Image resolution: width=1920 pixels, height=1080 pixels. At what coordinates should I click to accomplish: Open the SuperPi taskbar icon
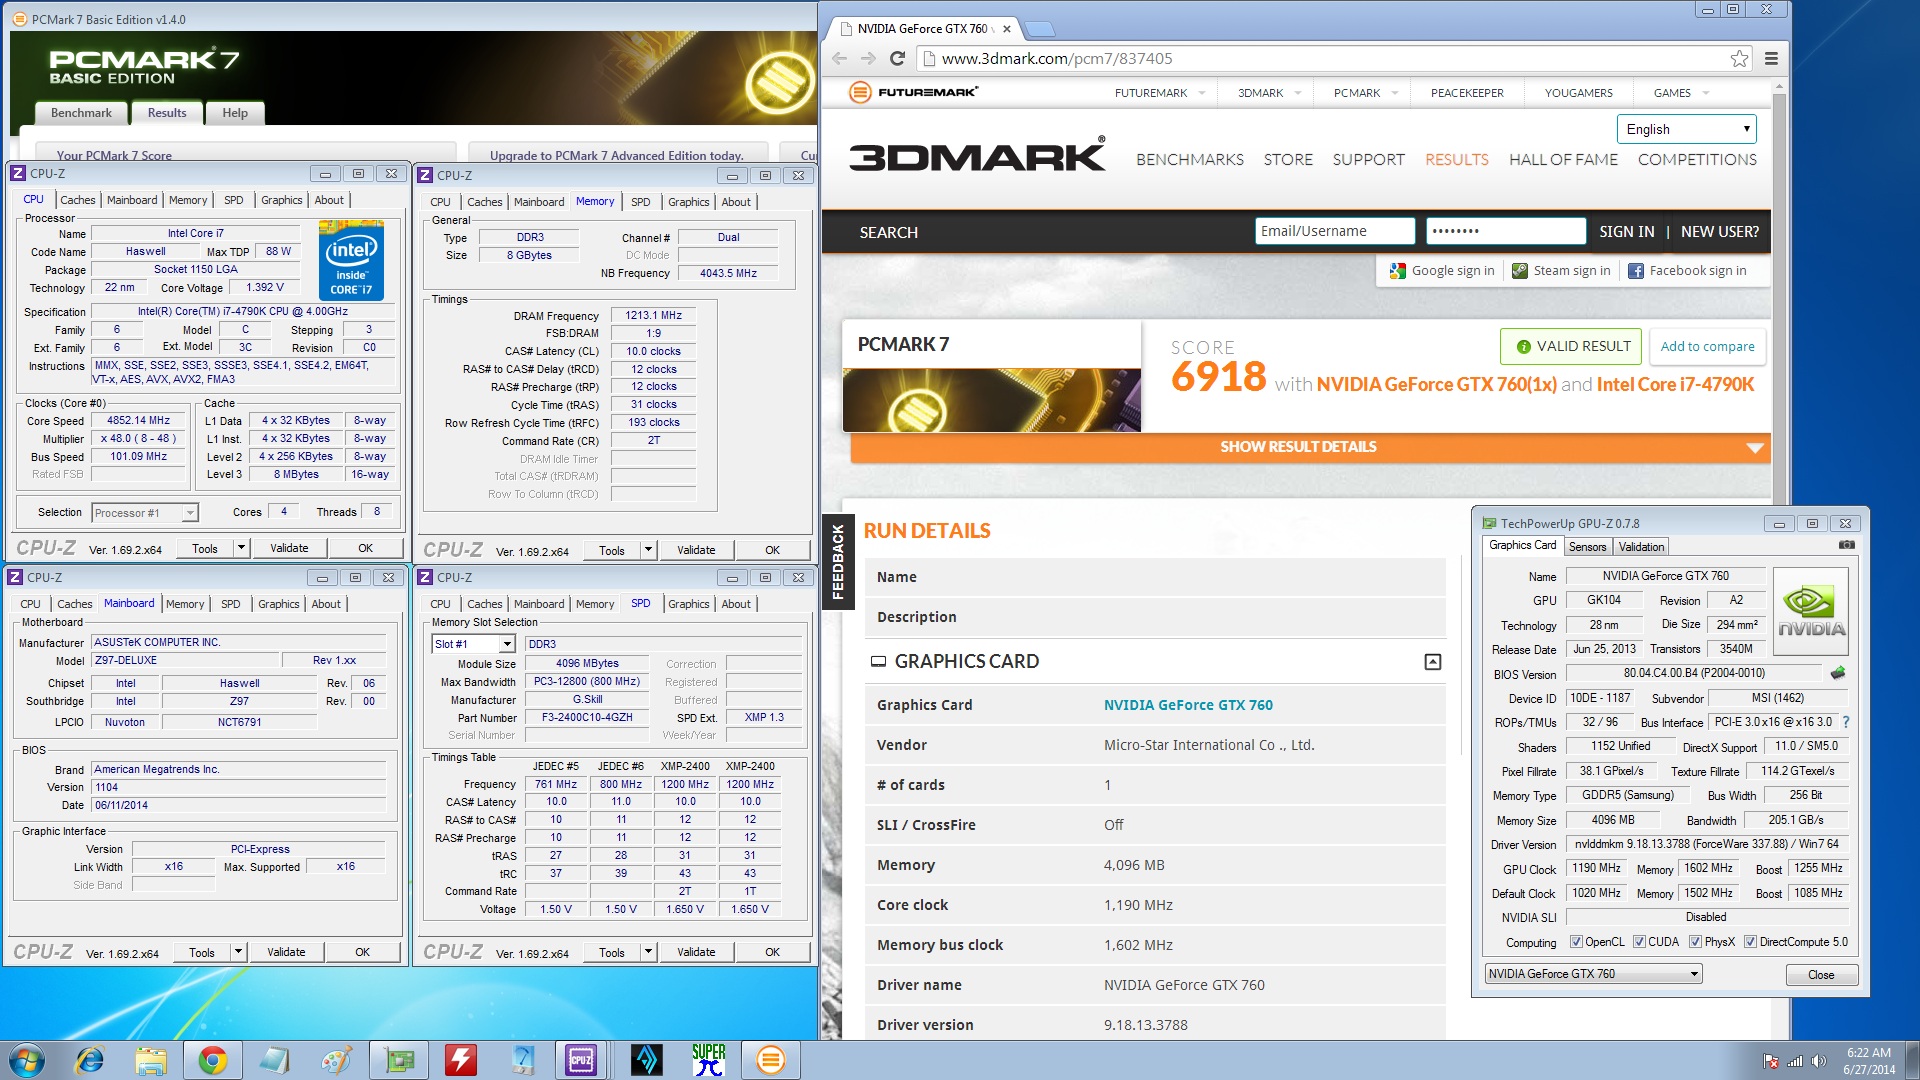click(708, 1060)
